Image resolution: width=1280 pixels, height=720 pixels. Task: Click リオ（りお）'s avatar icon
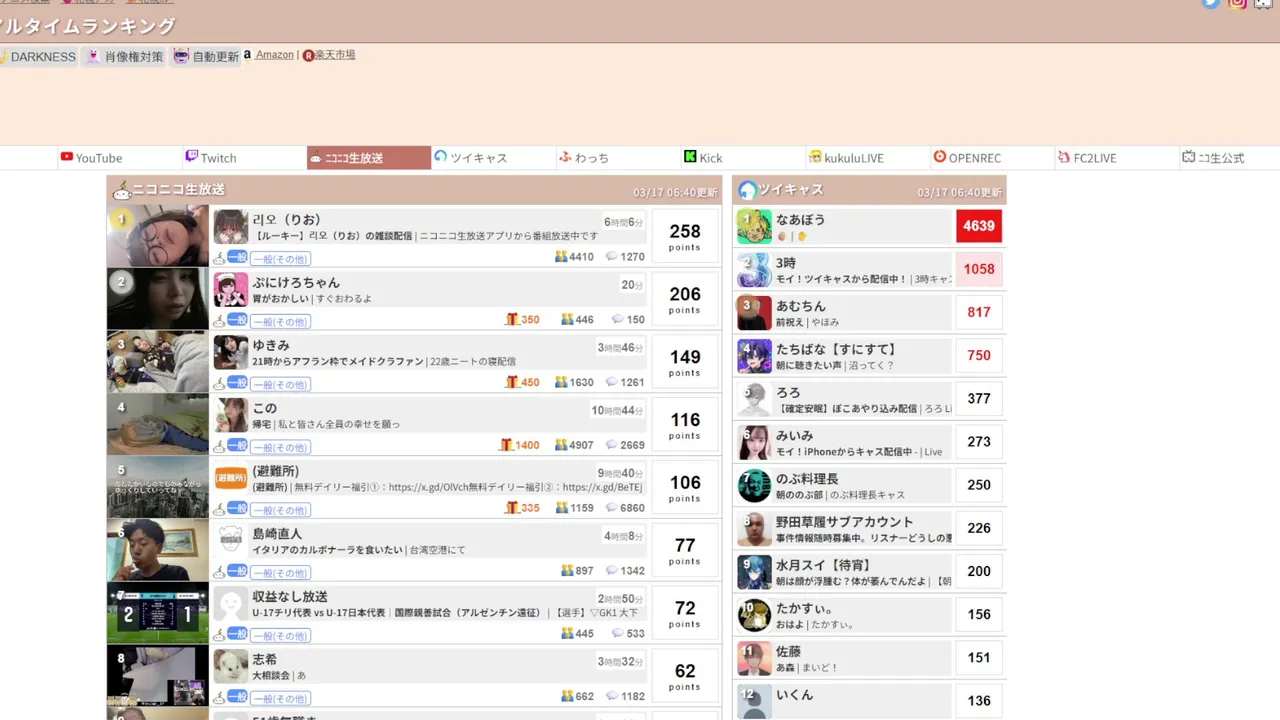[x=231, y=227]
